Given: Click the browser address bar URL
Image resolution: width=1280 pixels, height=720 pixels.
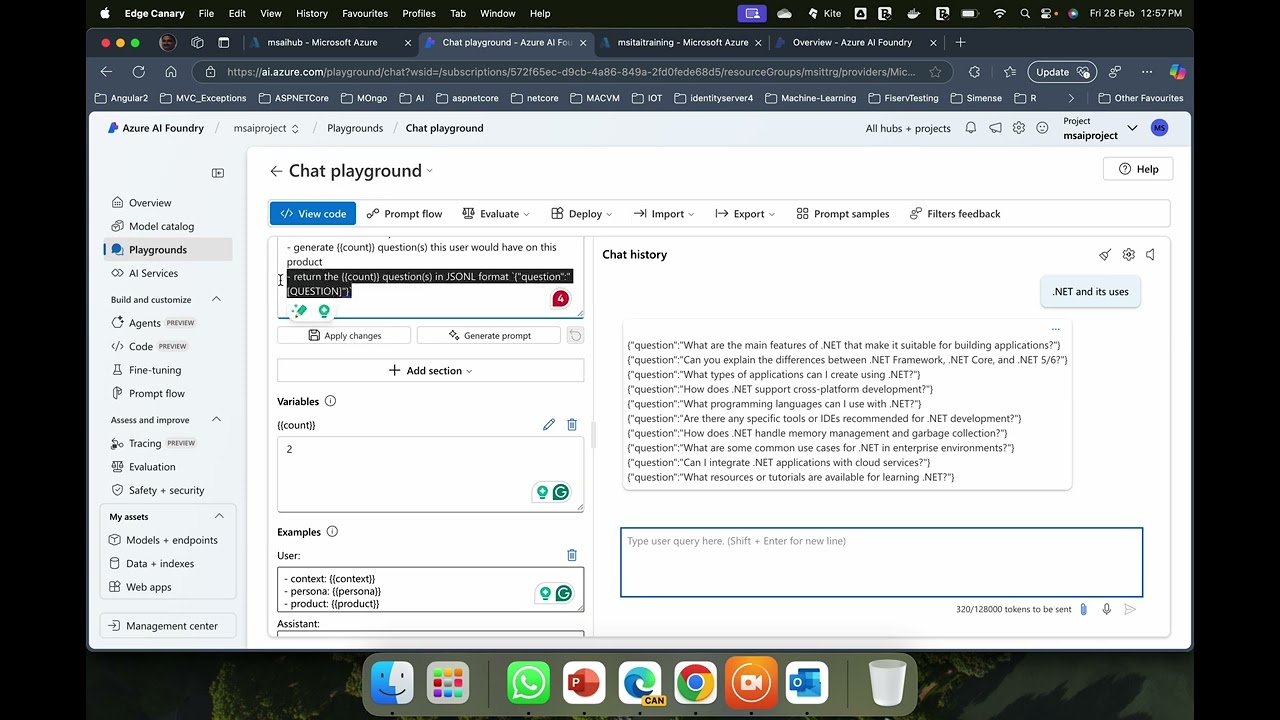Looking at the screenshot, I should point(570,72).
